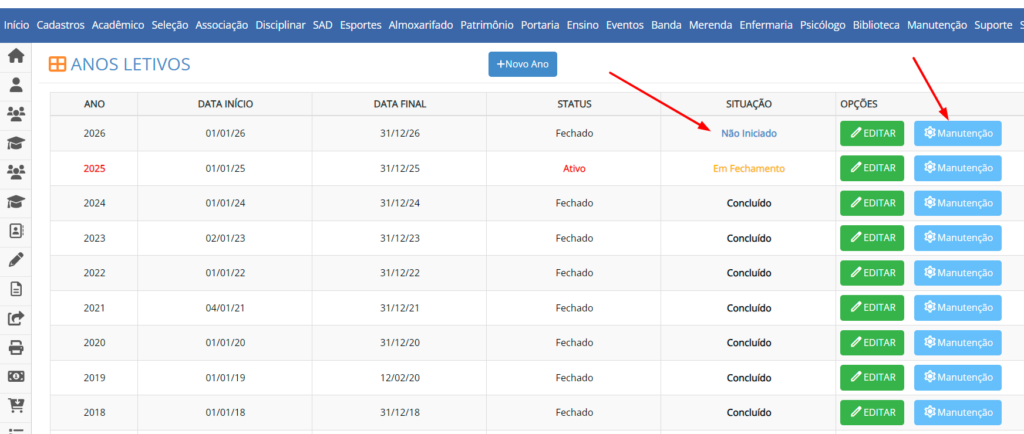Select the Biblioteca menu item
This screenshot has width=1024, height=434.
(x=876, y=24)
